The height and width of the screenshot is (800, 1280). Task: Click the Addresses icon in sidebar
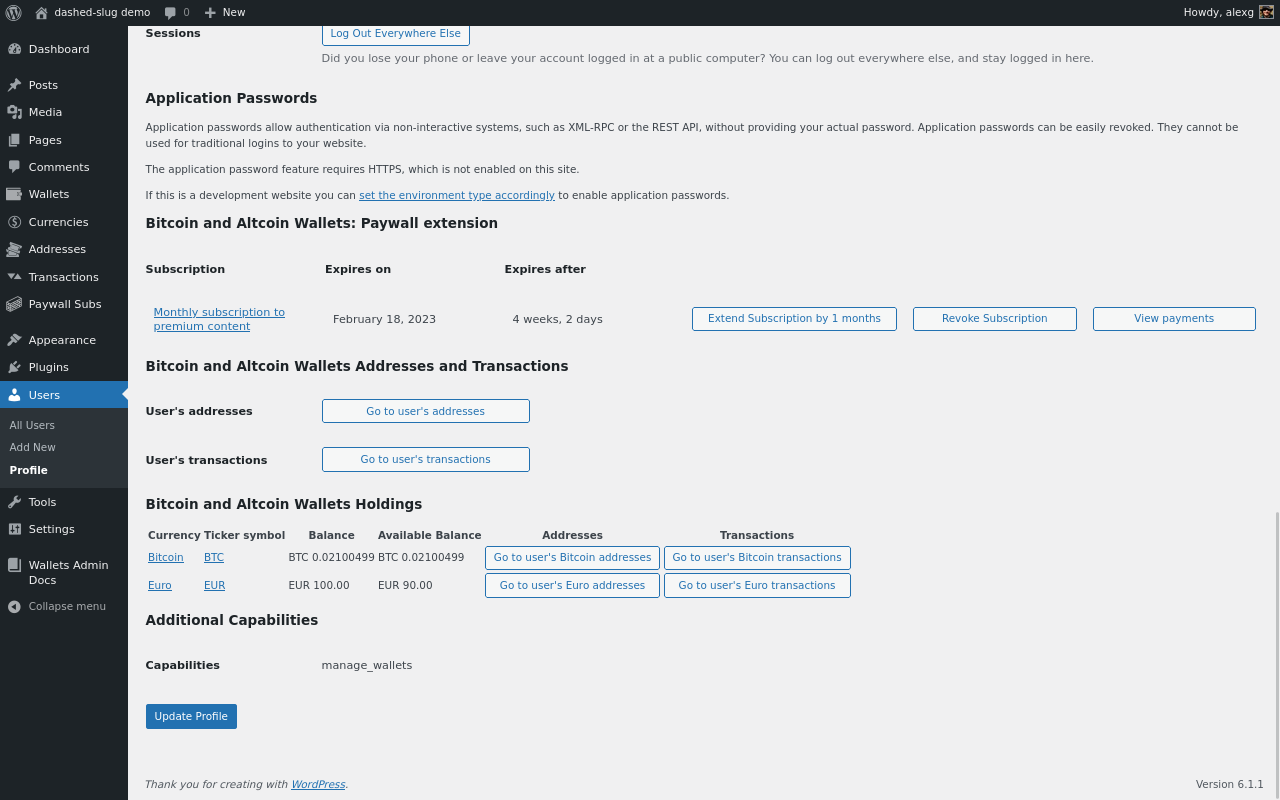(x=14, y=249)
